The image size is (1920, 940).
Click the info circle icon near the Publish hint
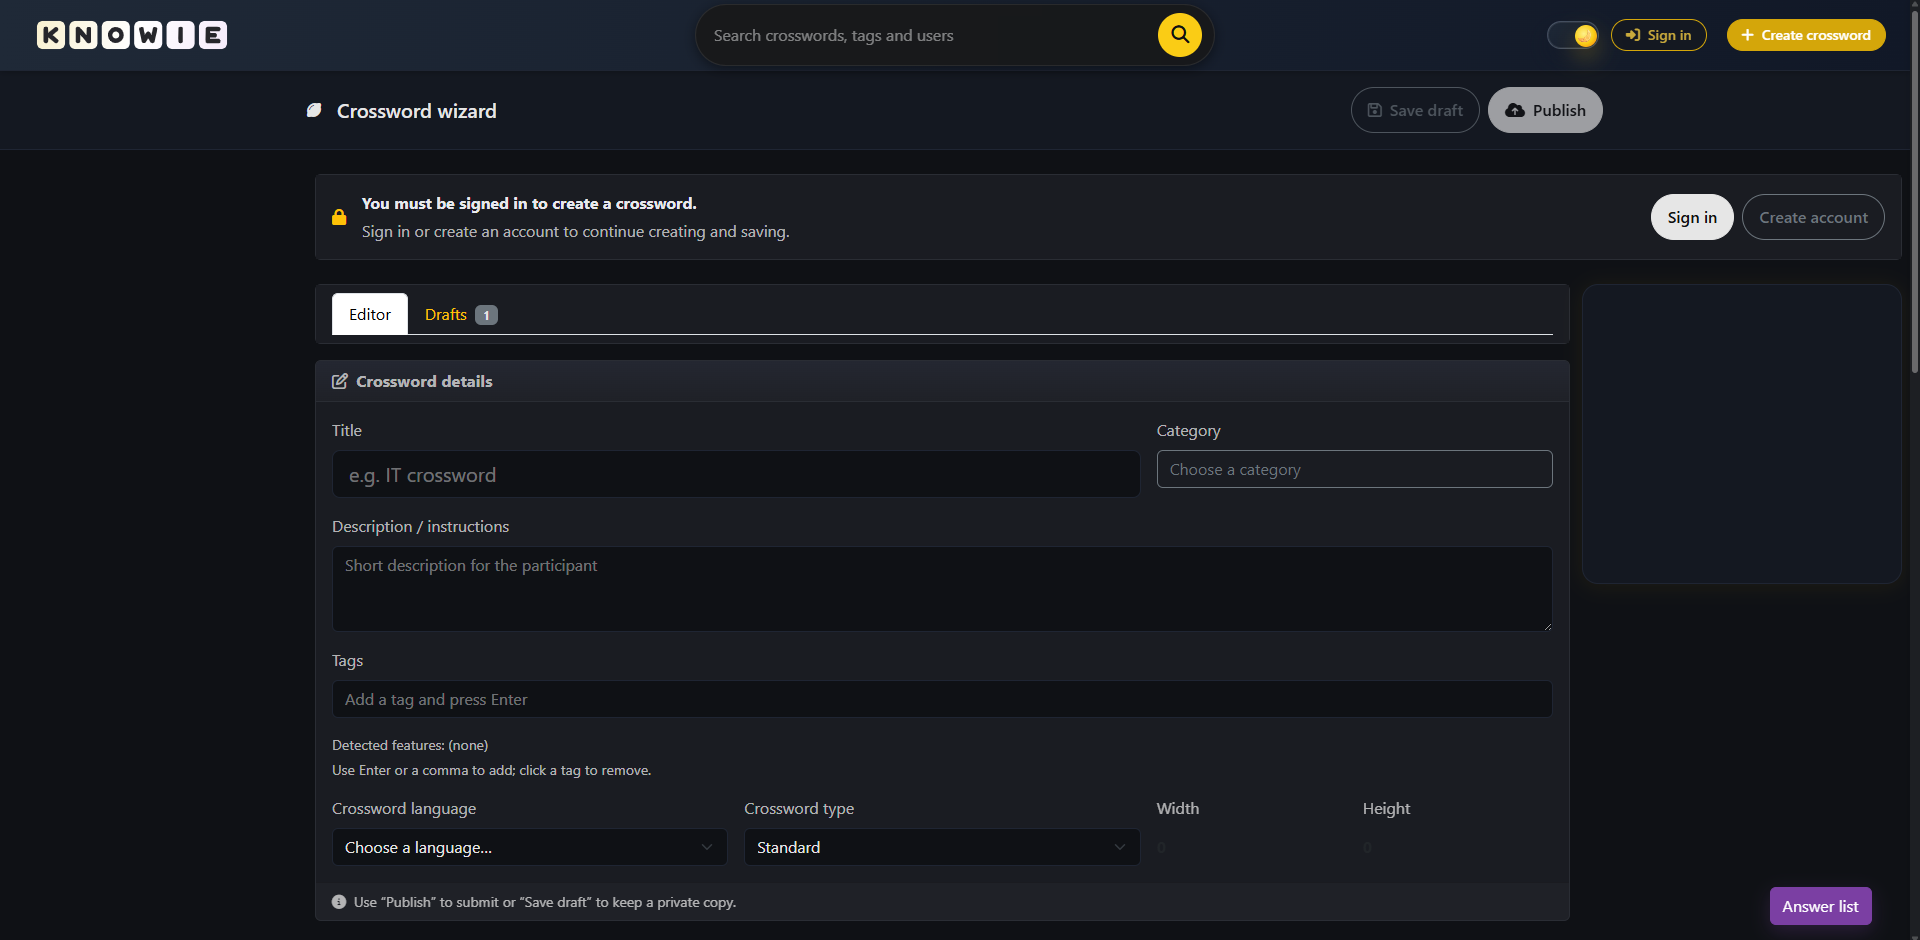point(339,901)
